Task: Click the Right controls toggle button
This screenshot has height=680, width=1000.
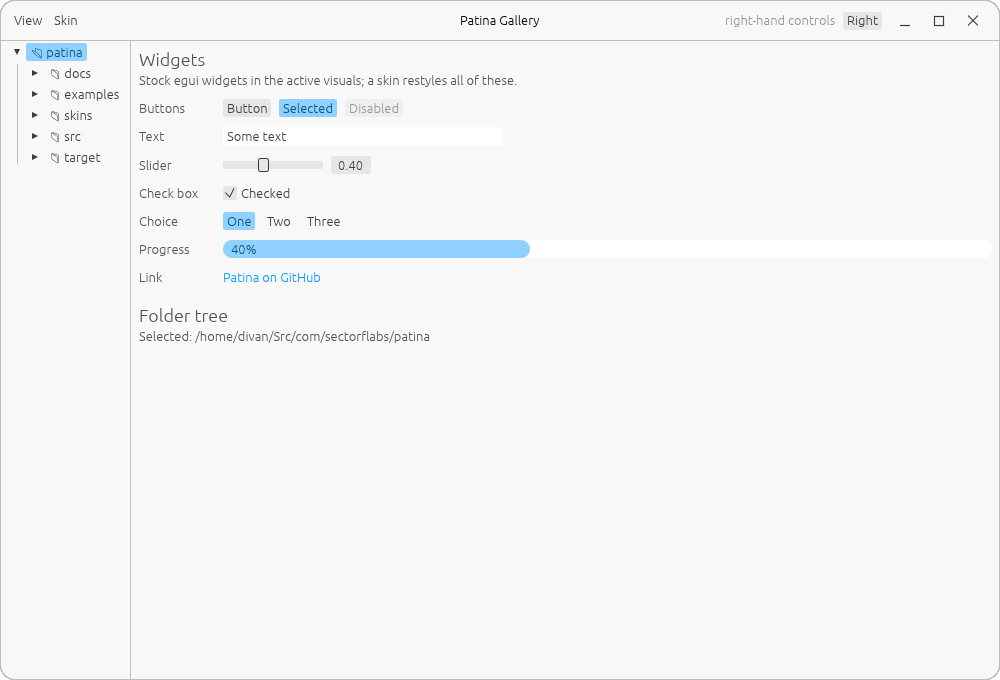Action: tap(862, 21)
